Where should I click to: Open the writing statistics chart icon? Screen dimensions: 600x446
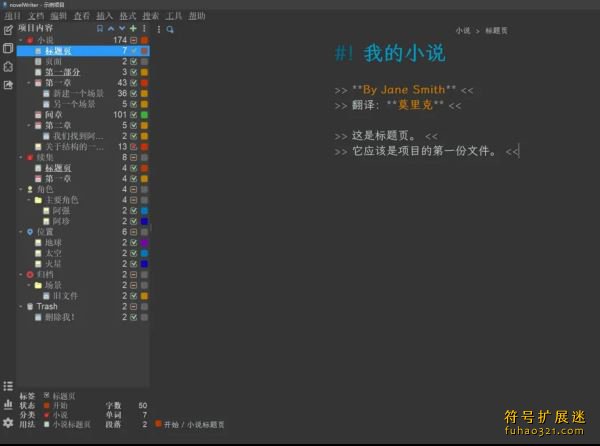pyautogui.click(x=8, y=404)
